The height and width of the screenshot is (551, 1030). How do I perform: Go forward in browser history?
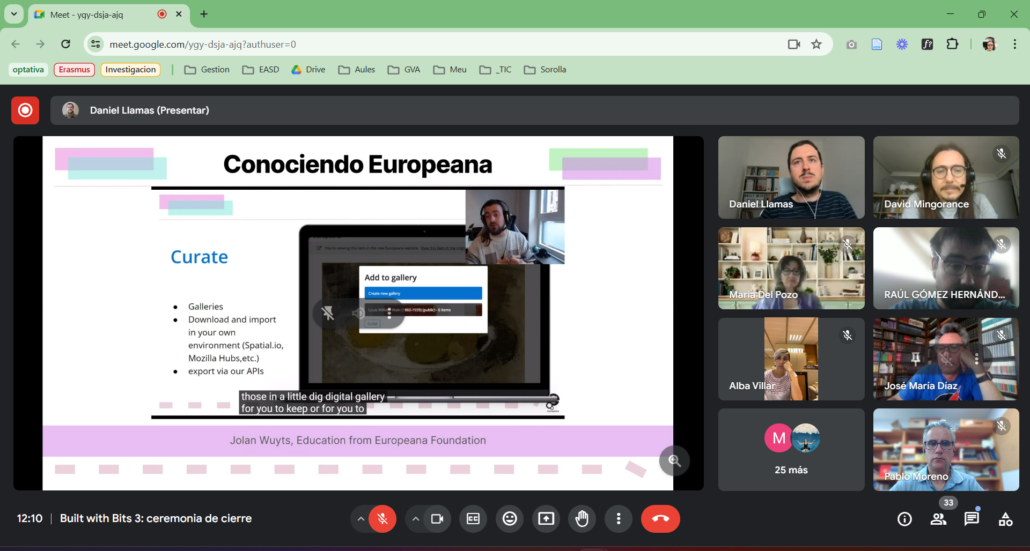41,44
